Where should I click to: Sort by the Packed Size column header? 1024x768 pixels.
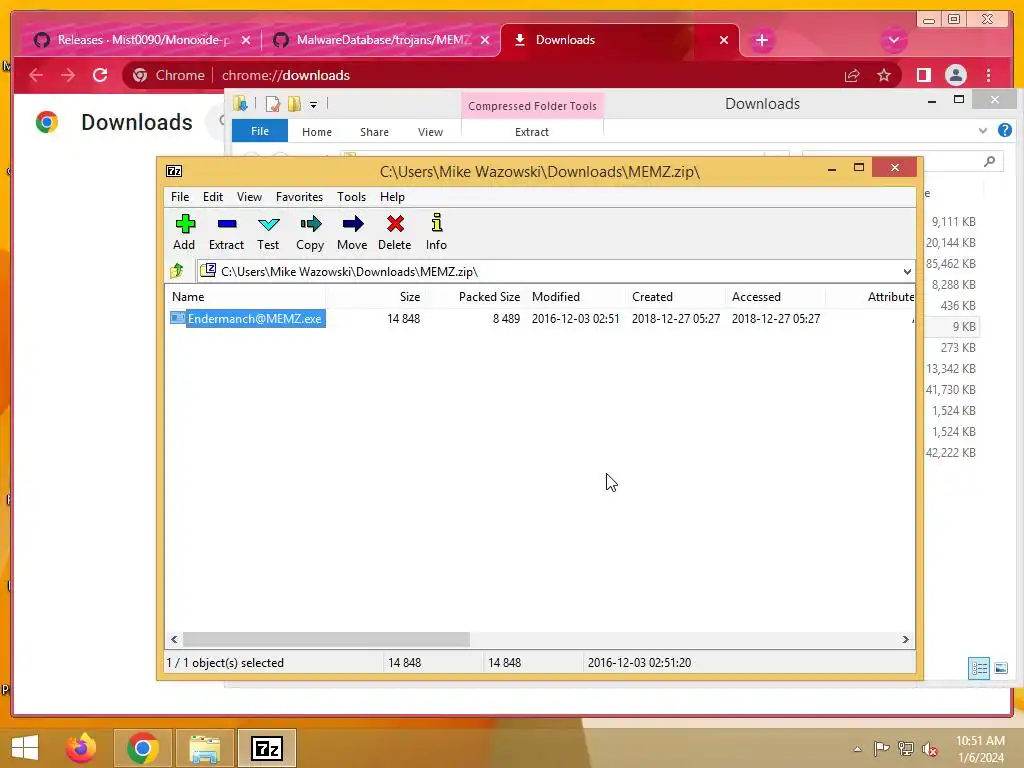pos(476,296)
